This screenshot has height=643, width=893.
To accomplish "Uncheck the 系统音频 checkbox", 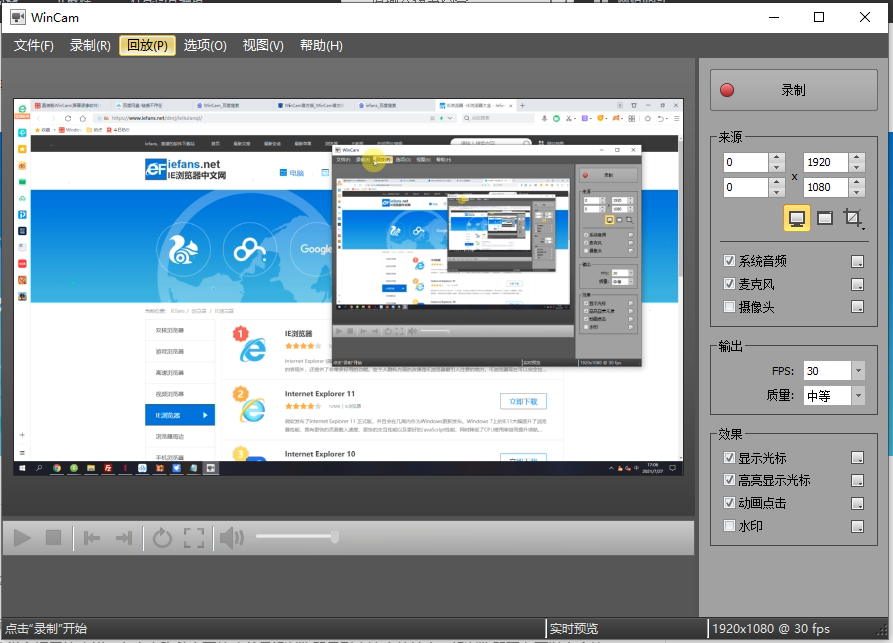I will click(729, 261).
